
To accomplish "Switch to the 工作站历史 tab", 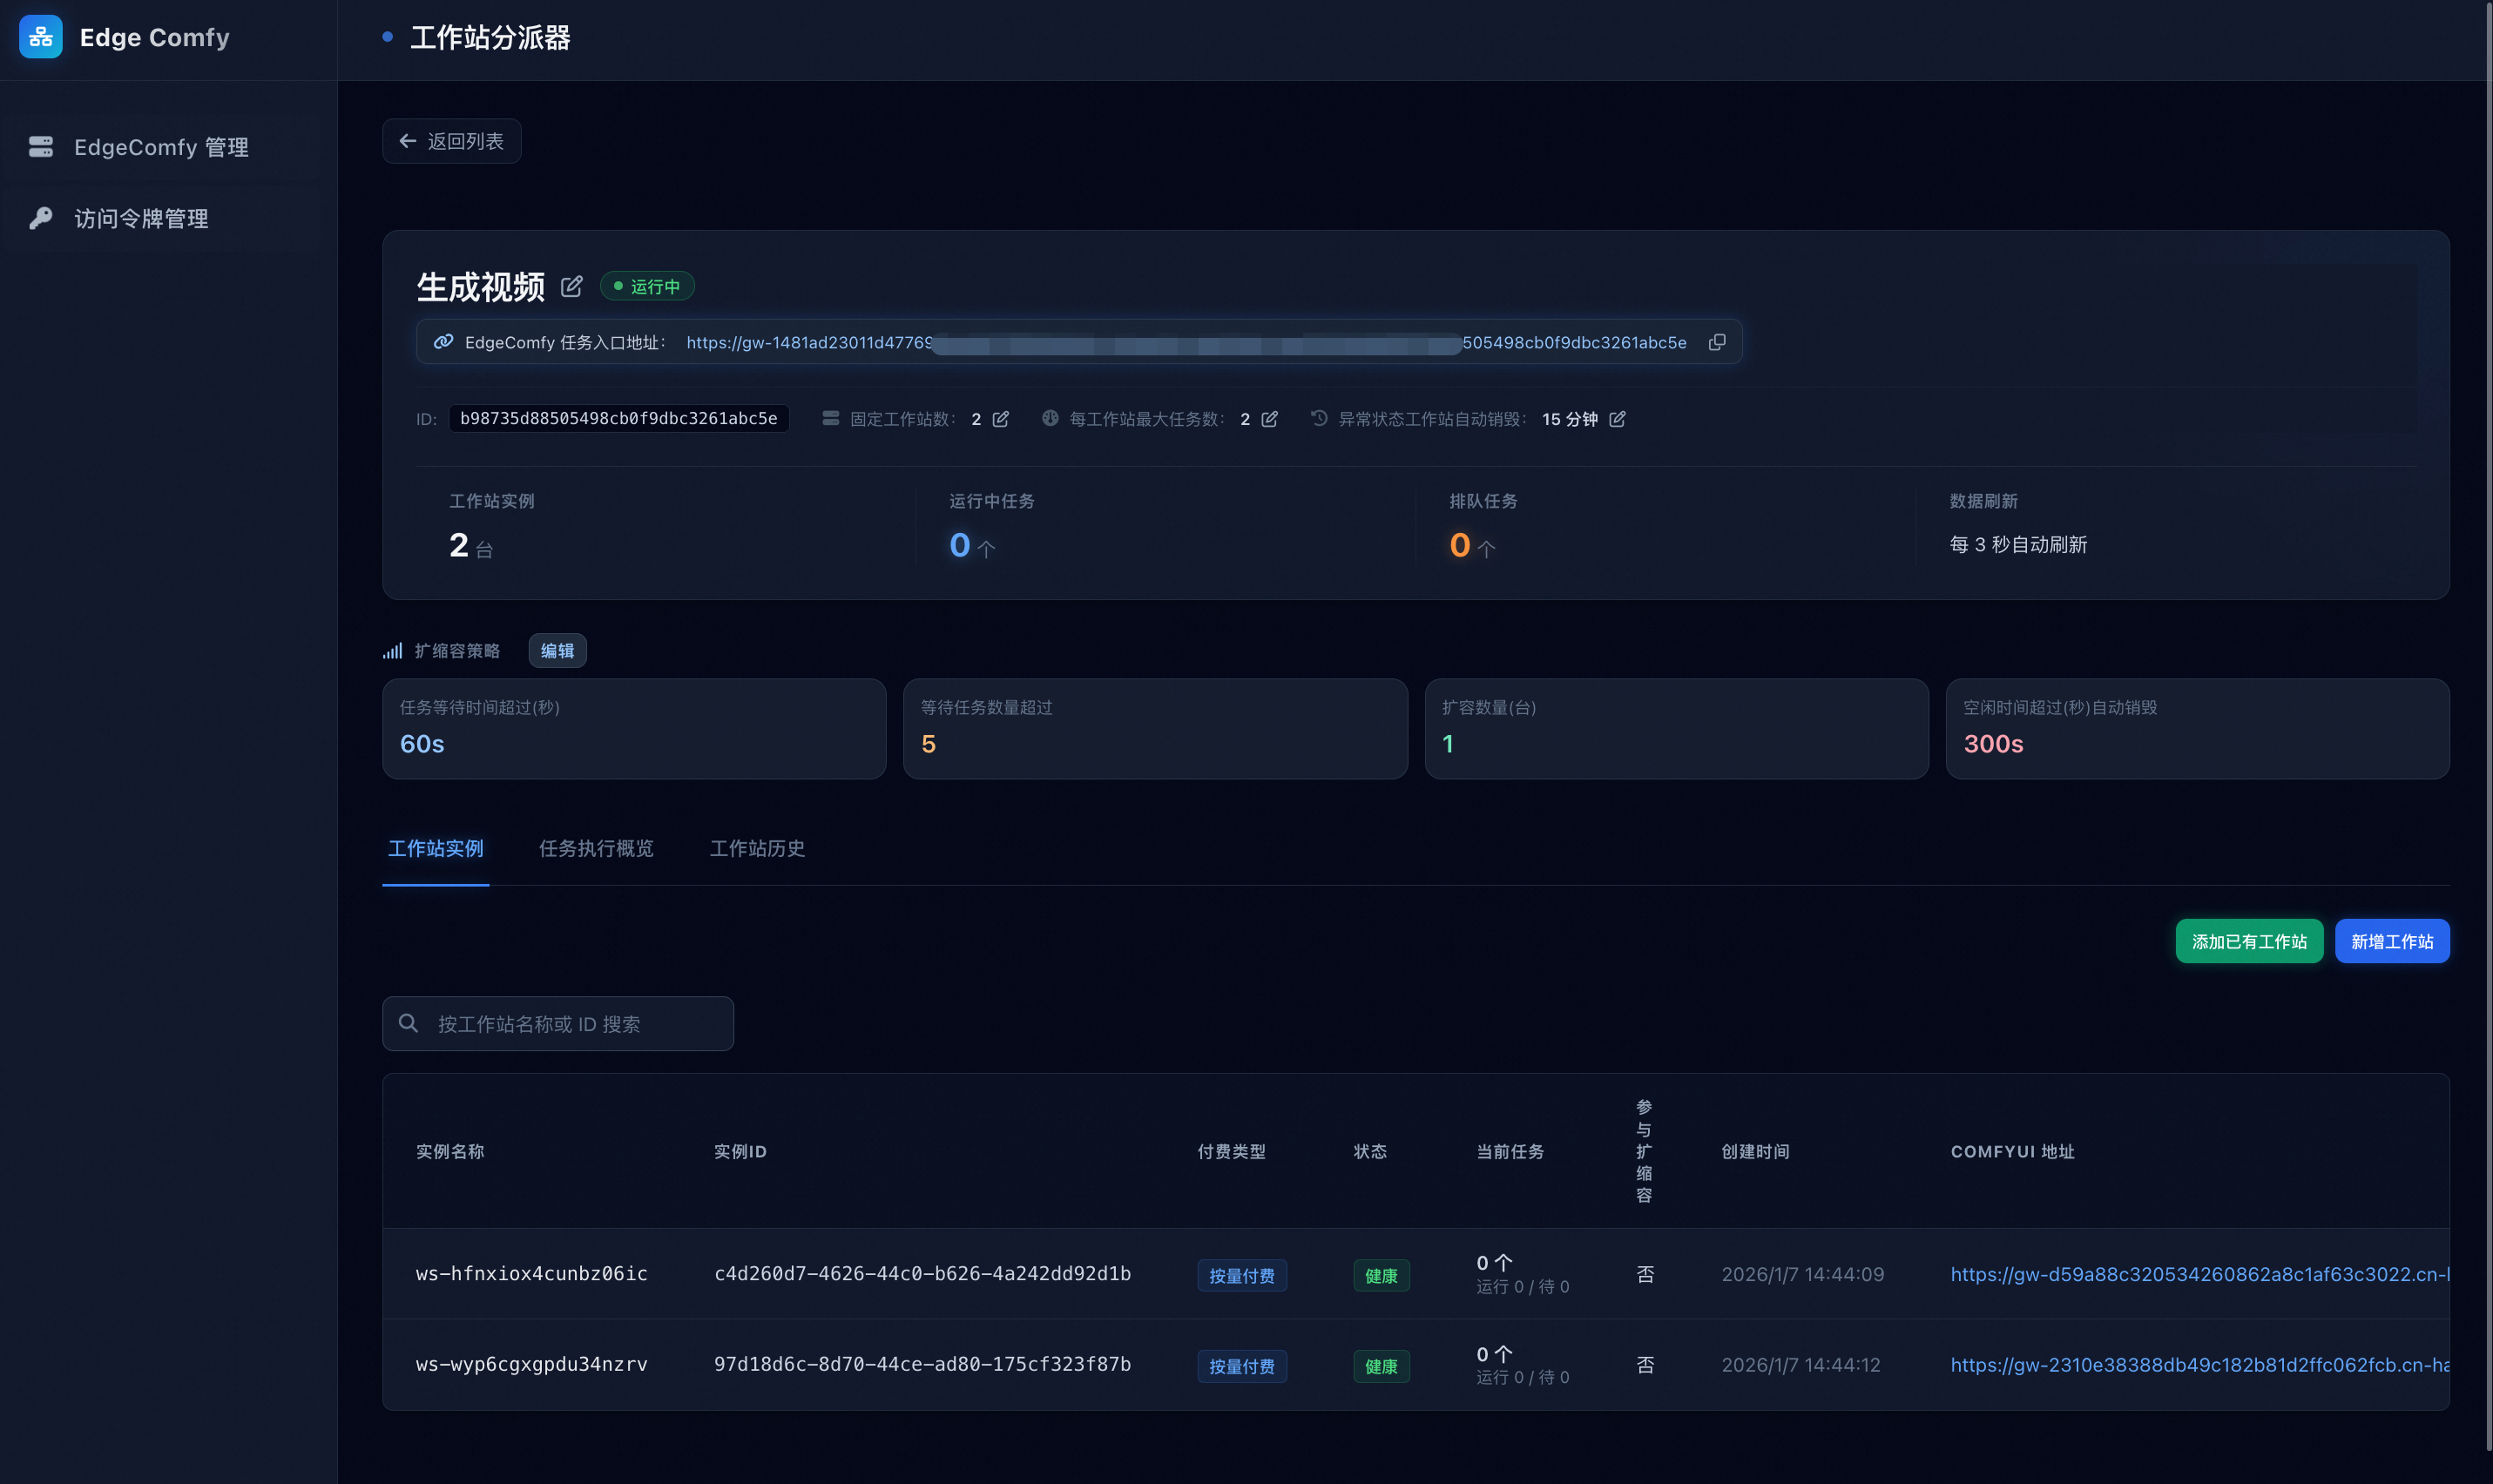I will click(x=757, y=848).
